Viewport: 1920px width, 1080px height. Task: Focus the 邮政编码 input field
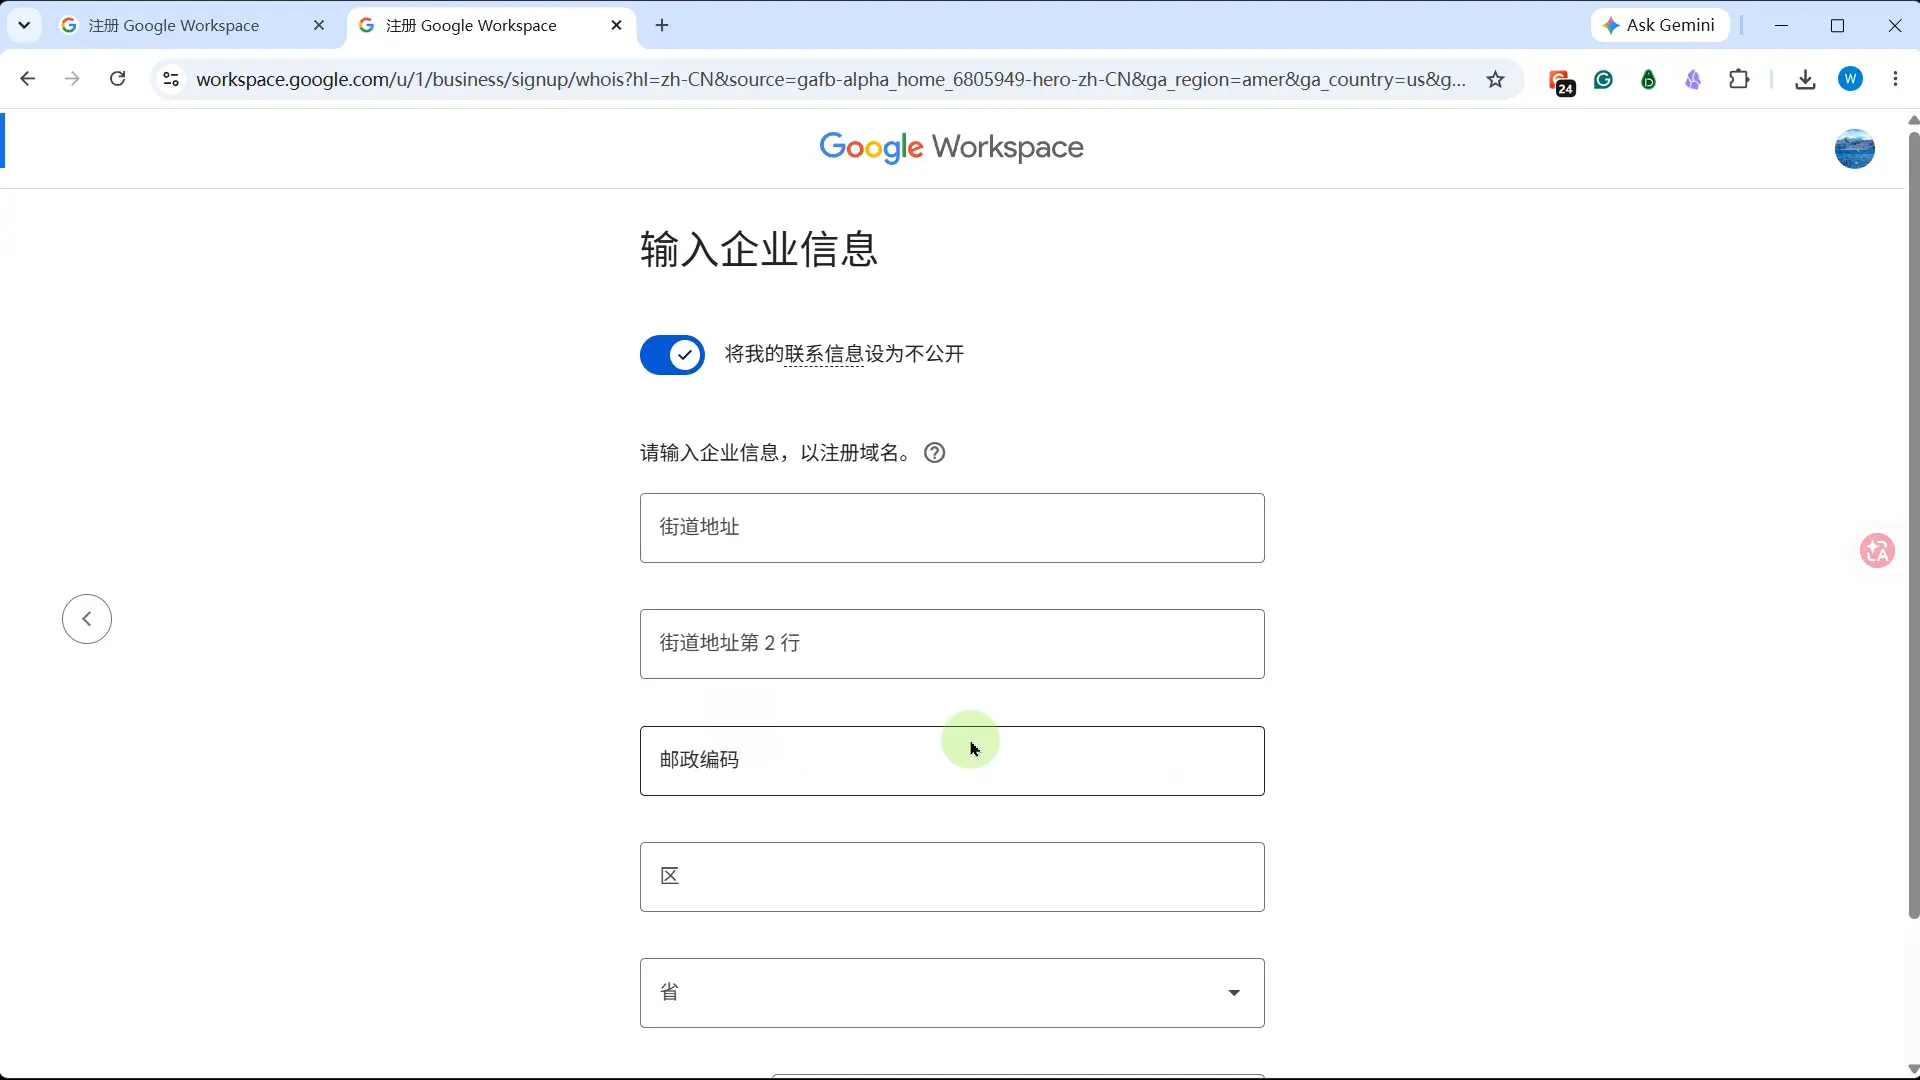952,761
